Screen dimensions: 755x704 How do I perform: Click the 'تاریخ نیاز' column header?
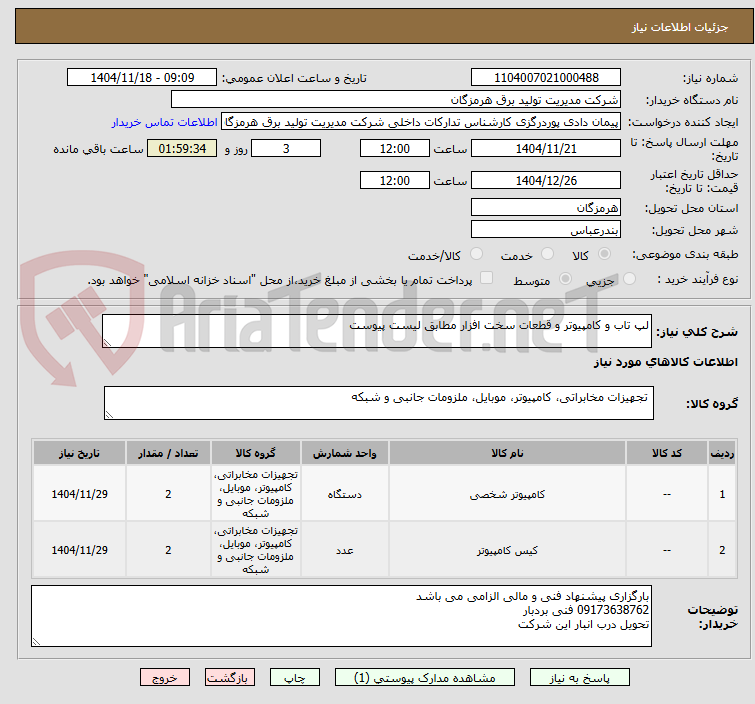[79, 453]
